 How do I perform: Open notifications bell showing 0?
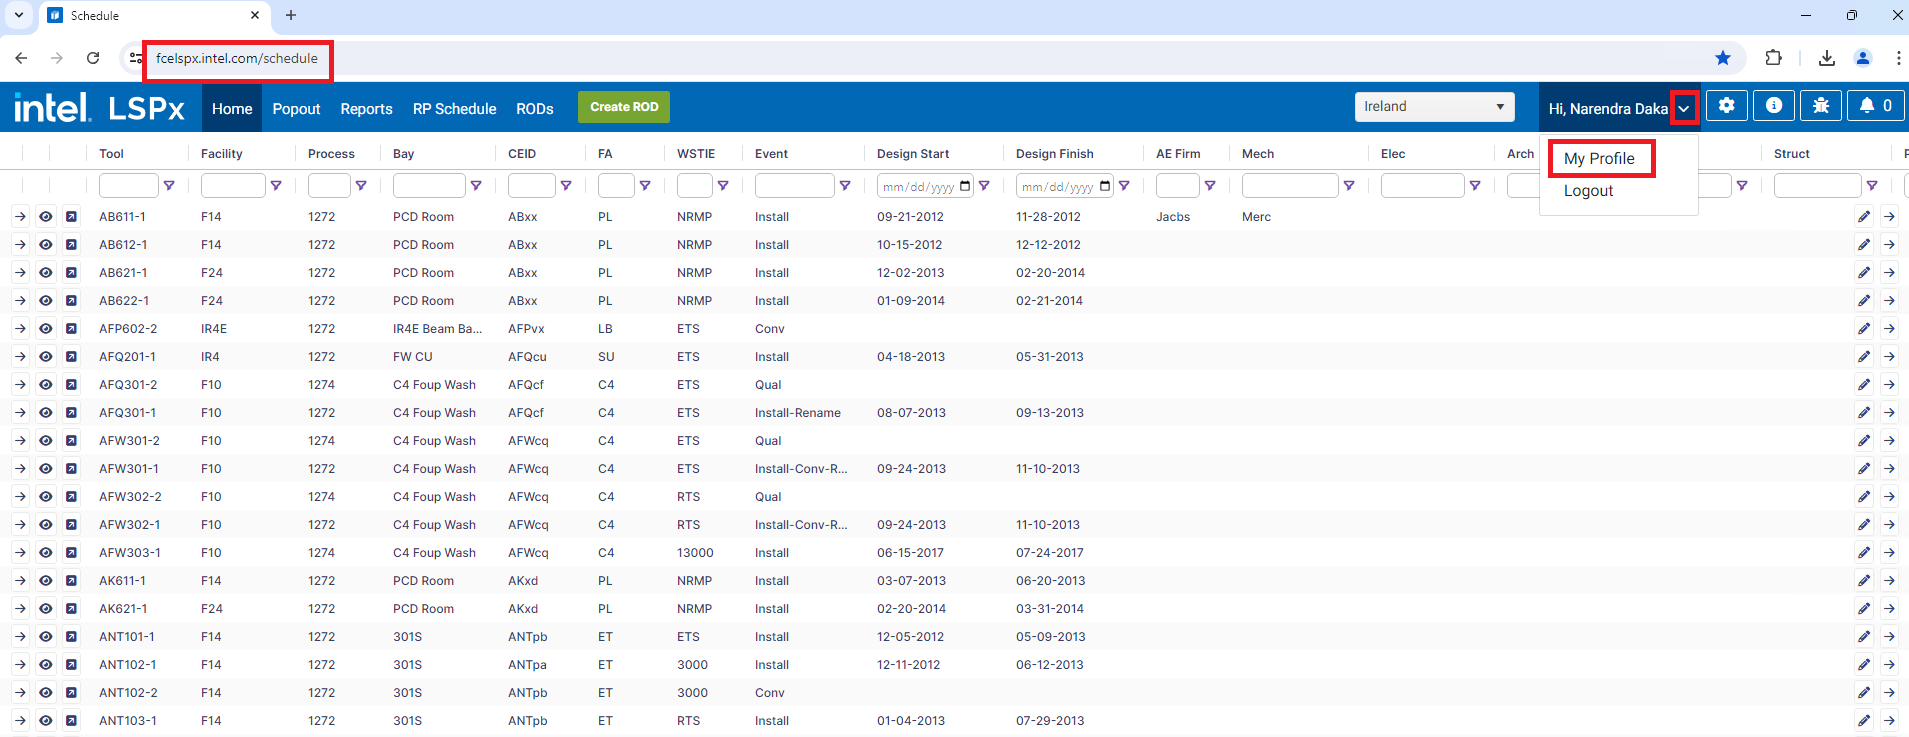pos(1875,106)
